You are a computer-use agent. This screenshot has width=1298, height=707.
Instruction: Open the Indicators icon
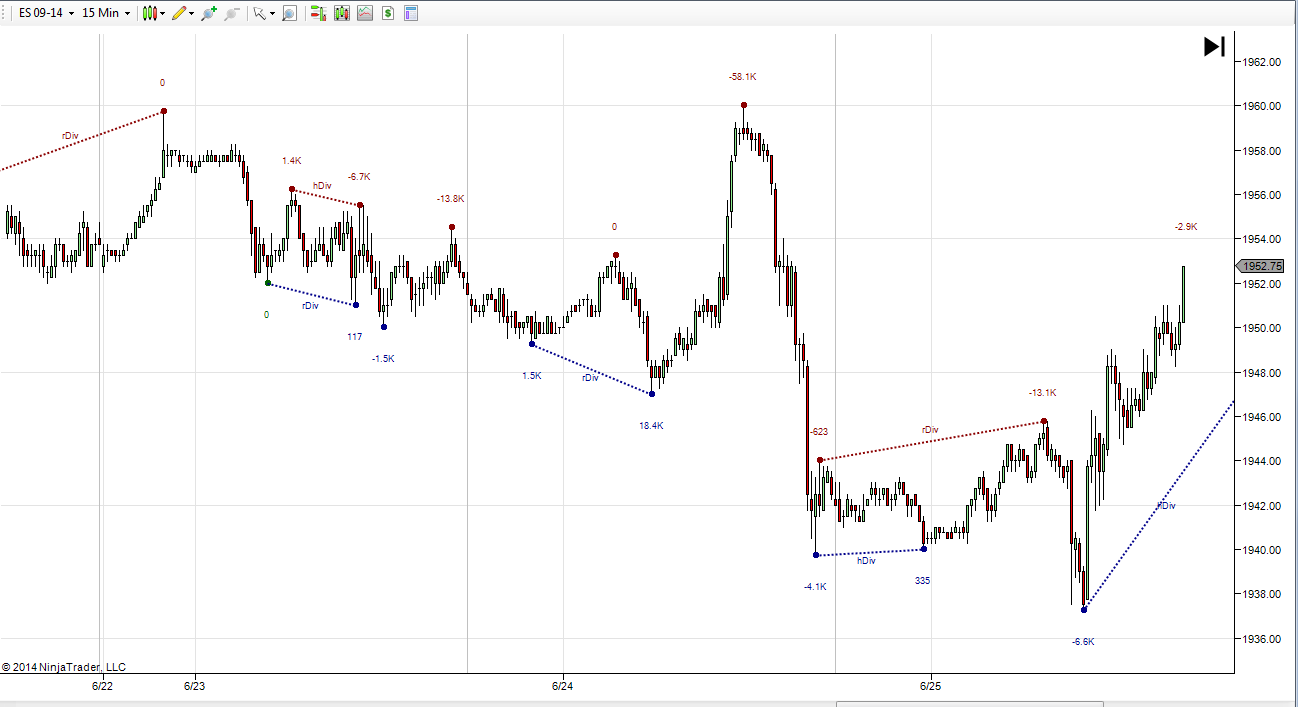click(x=365, y=13)
